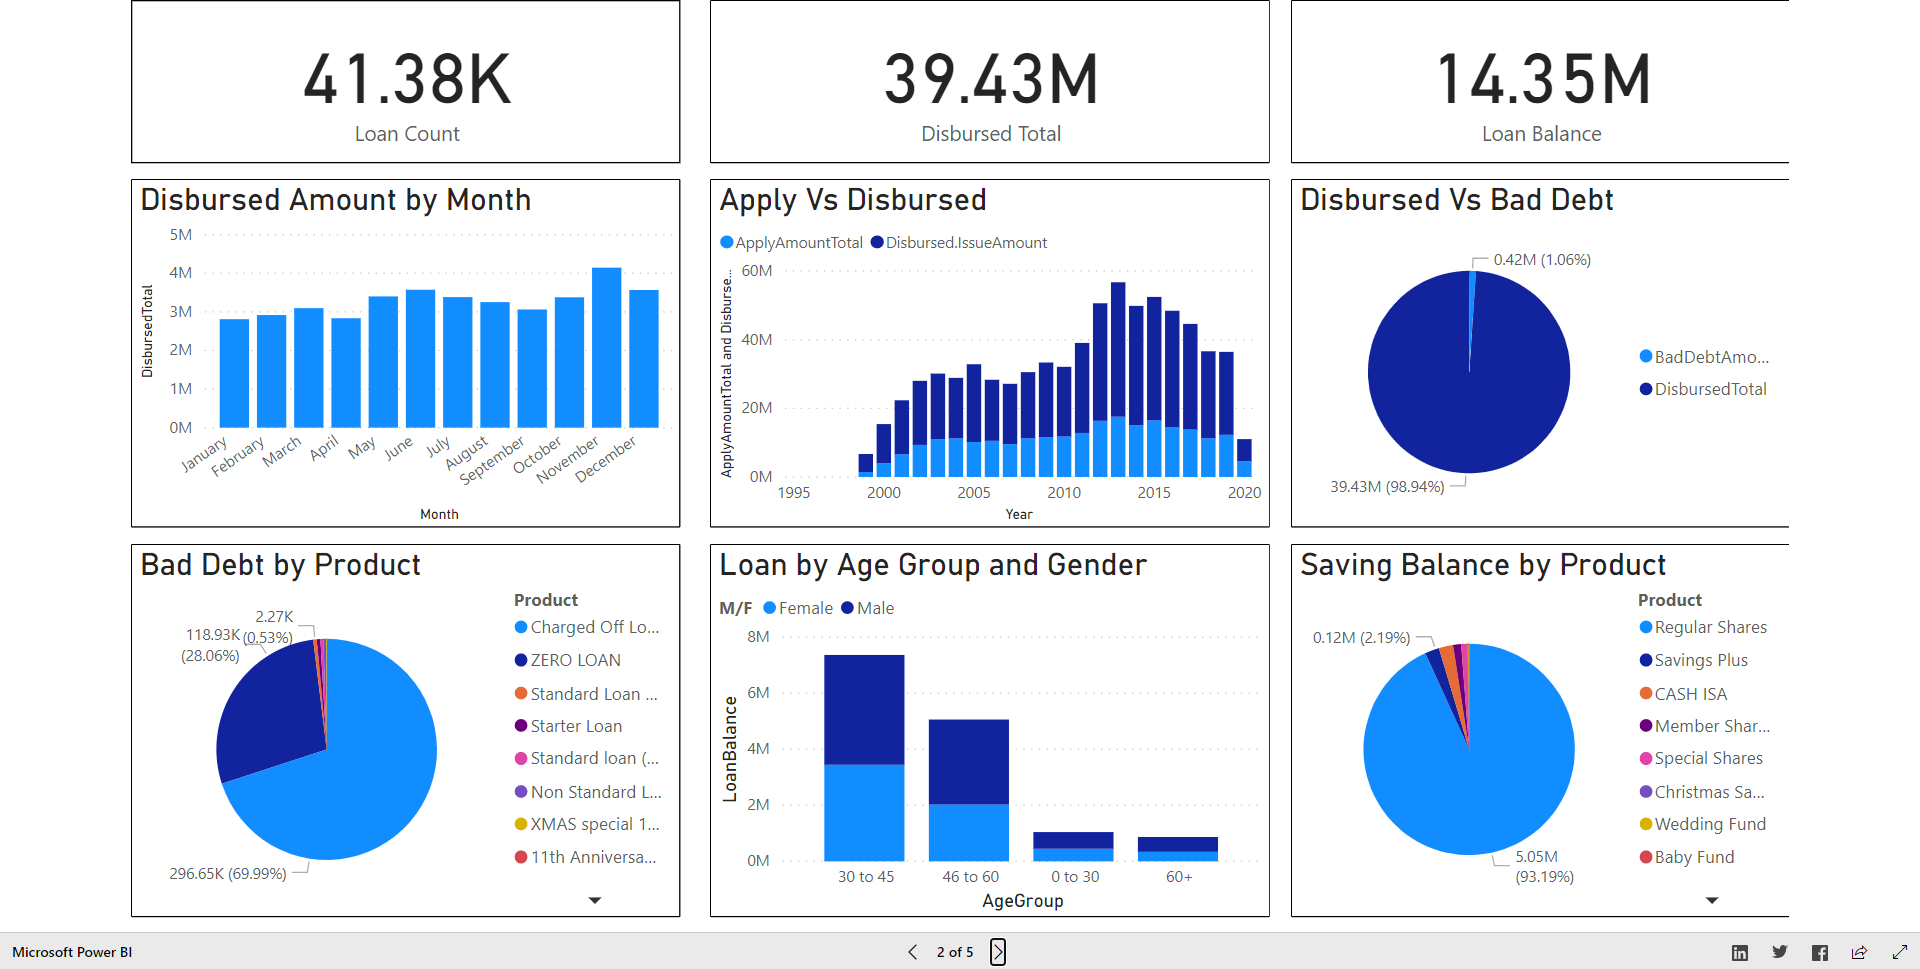Click the '2 of 5' page indicator
The width and height of the screenshot is (1920, 969).
click(955, 952)
